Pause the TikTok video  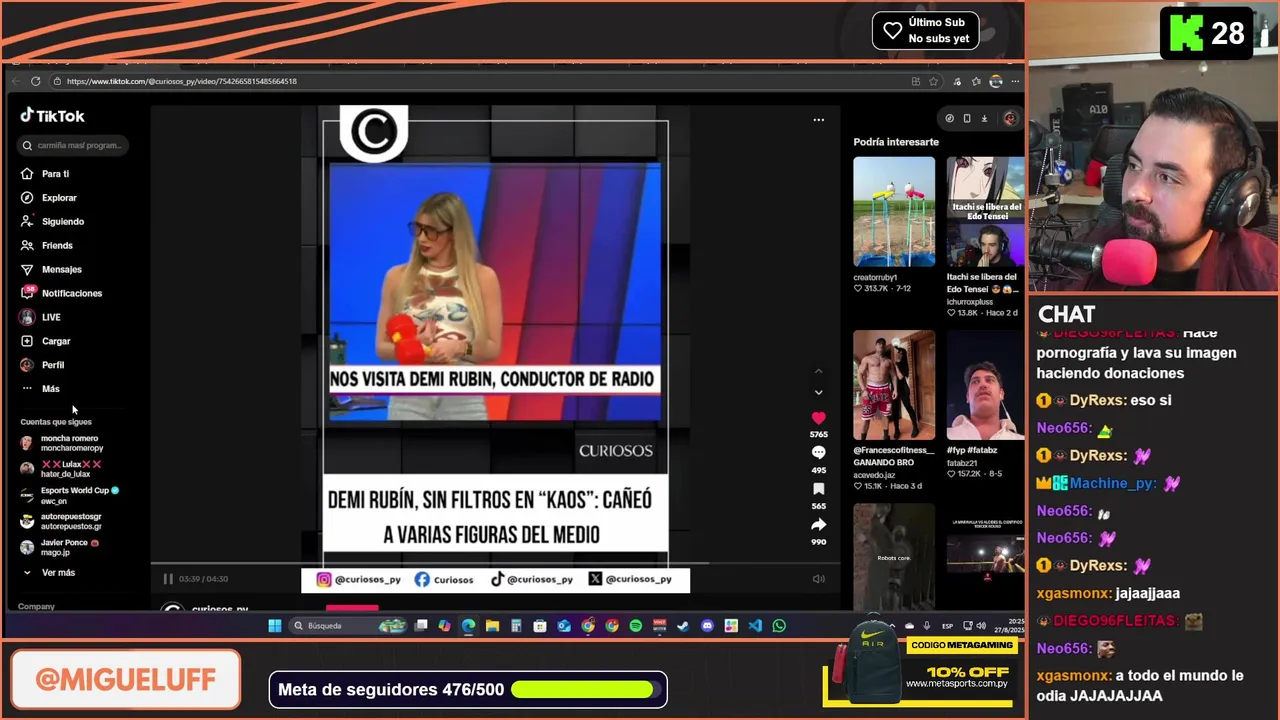click(168, 579)
